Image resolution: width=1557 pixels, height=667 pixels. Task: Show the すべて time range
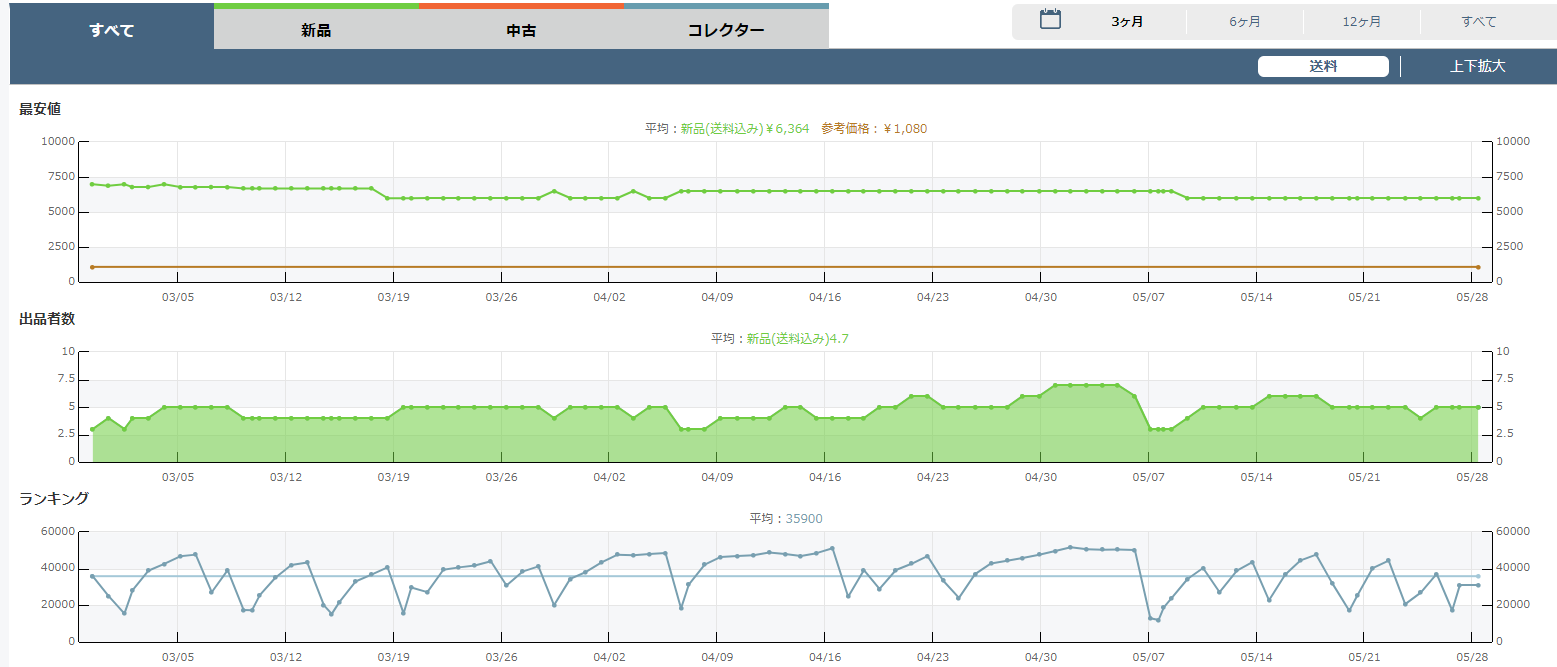click(x=1479, y=22)
